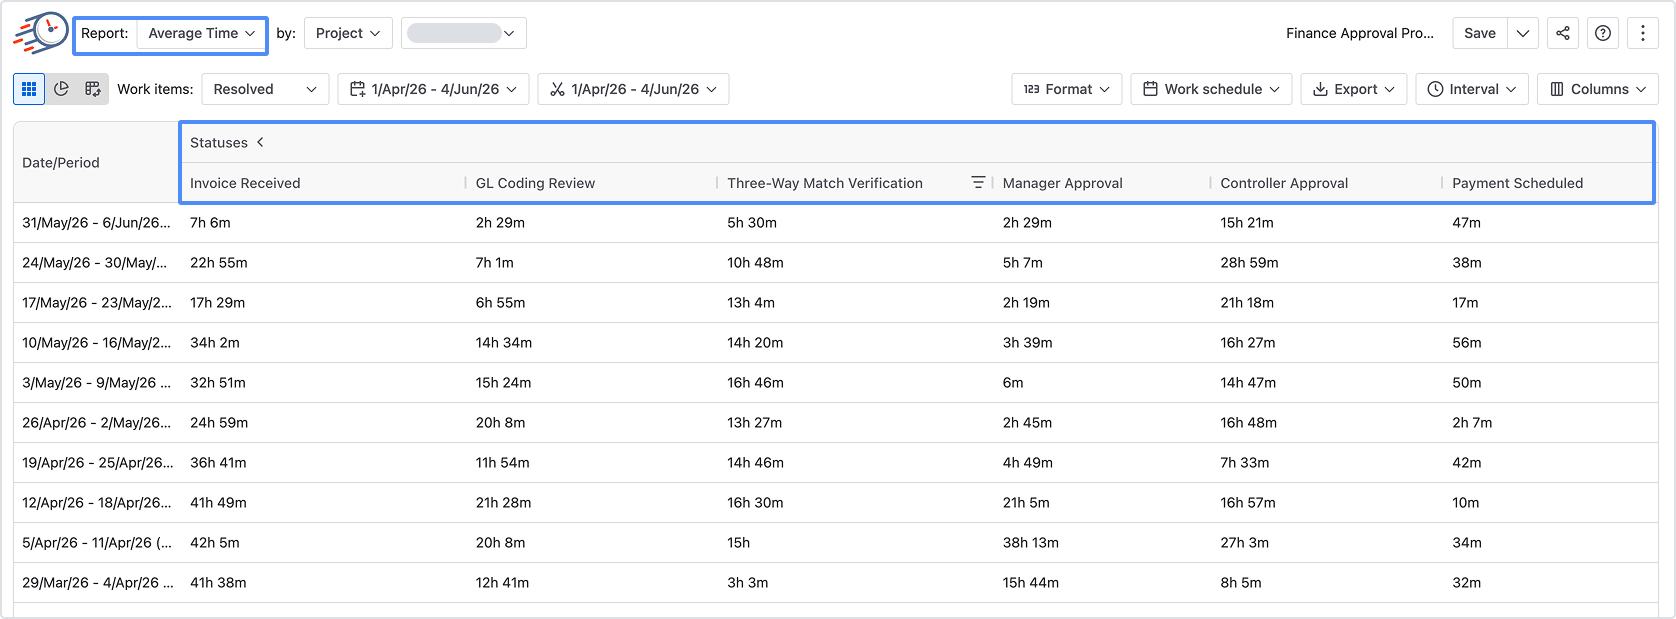Open the by Project dropdown
Viewport: 1676px width, 619px height.
pos(348,33)
